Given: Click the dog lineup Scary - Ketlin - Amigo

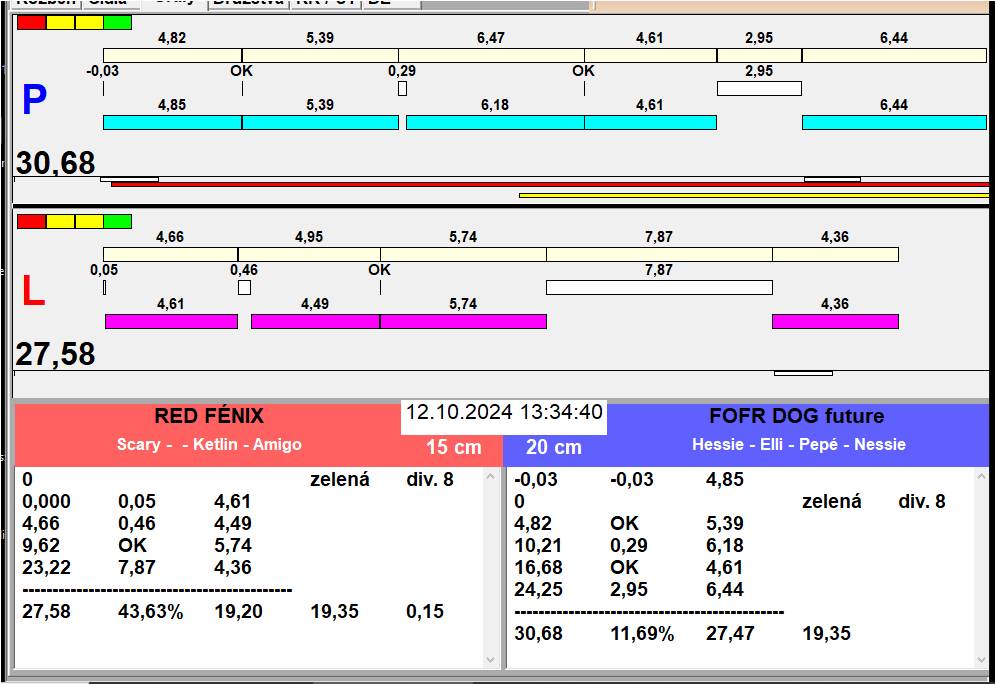Looking at the screenshot, I should coord(209,444).
